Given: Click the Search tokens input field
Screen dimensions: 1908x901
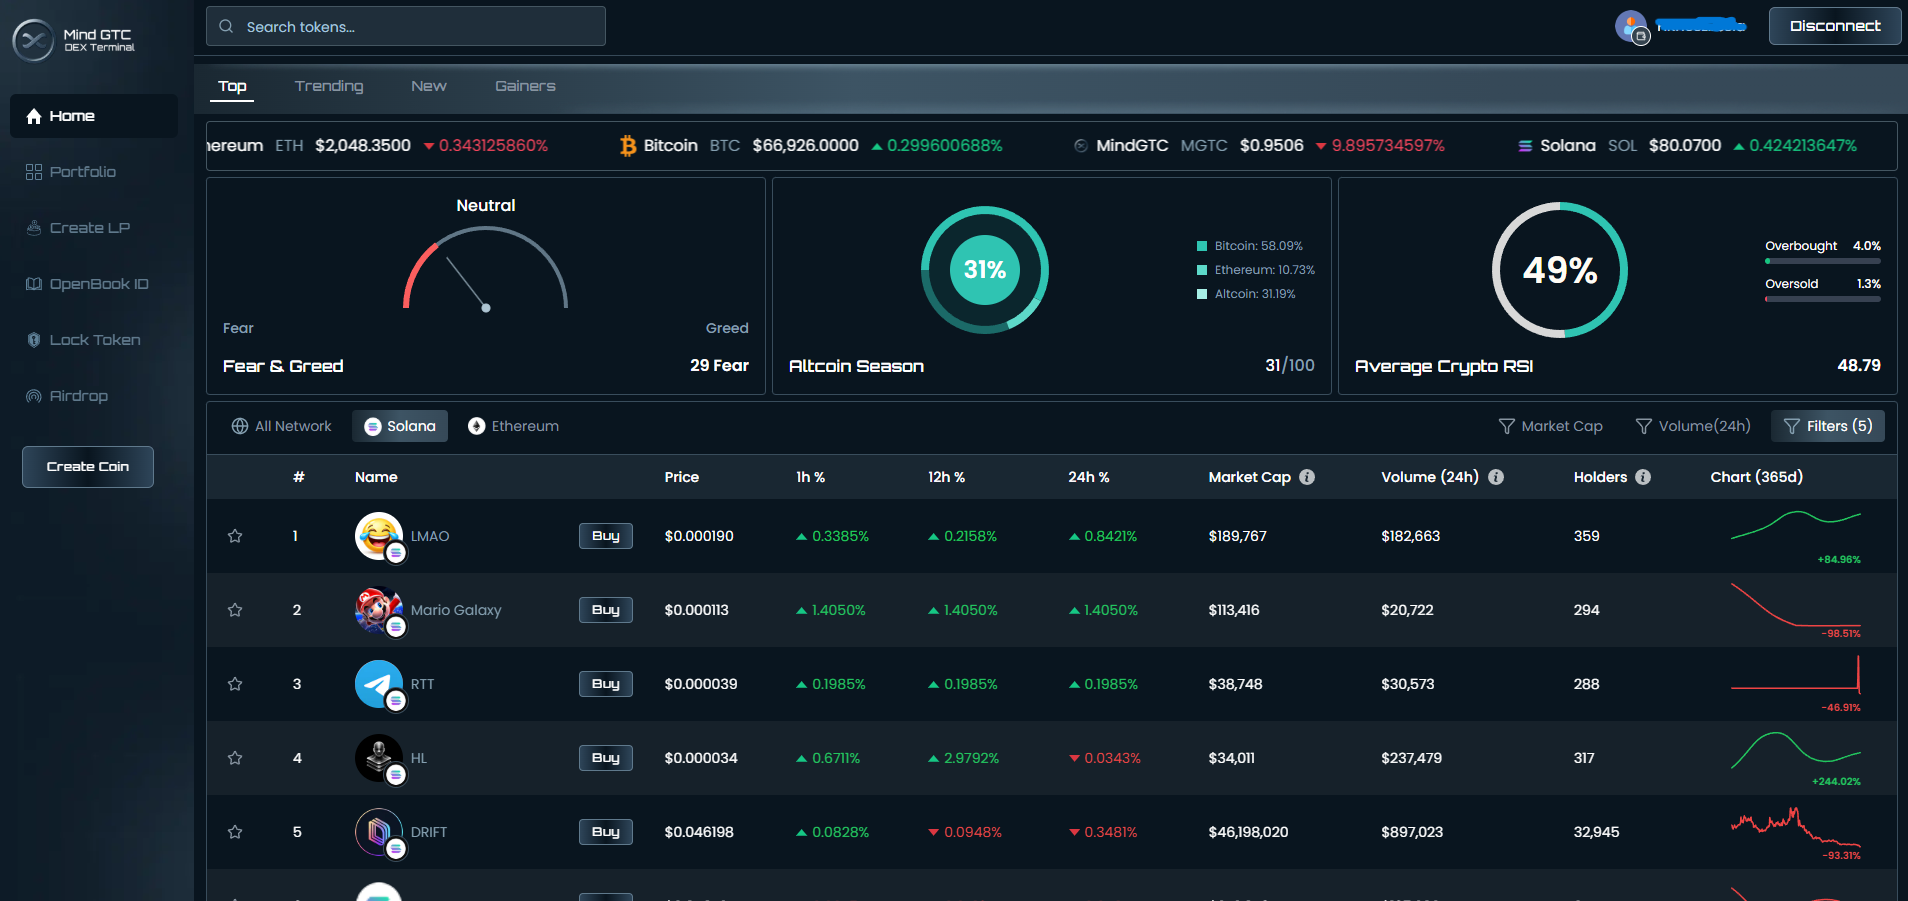Looking at the screenshot, I should click(405, 26).
